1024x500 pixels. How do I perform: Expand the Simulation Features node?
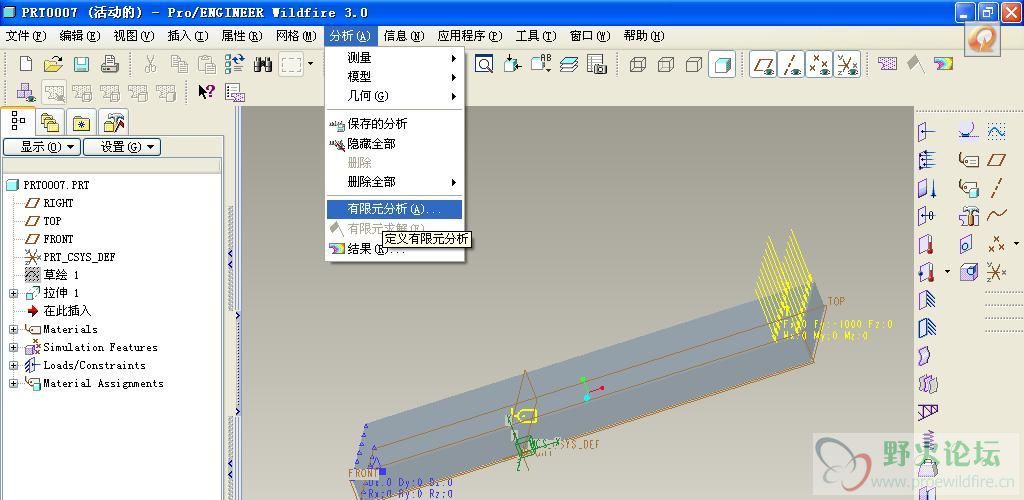(13, 348)
